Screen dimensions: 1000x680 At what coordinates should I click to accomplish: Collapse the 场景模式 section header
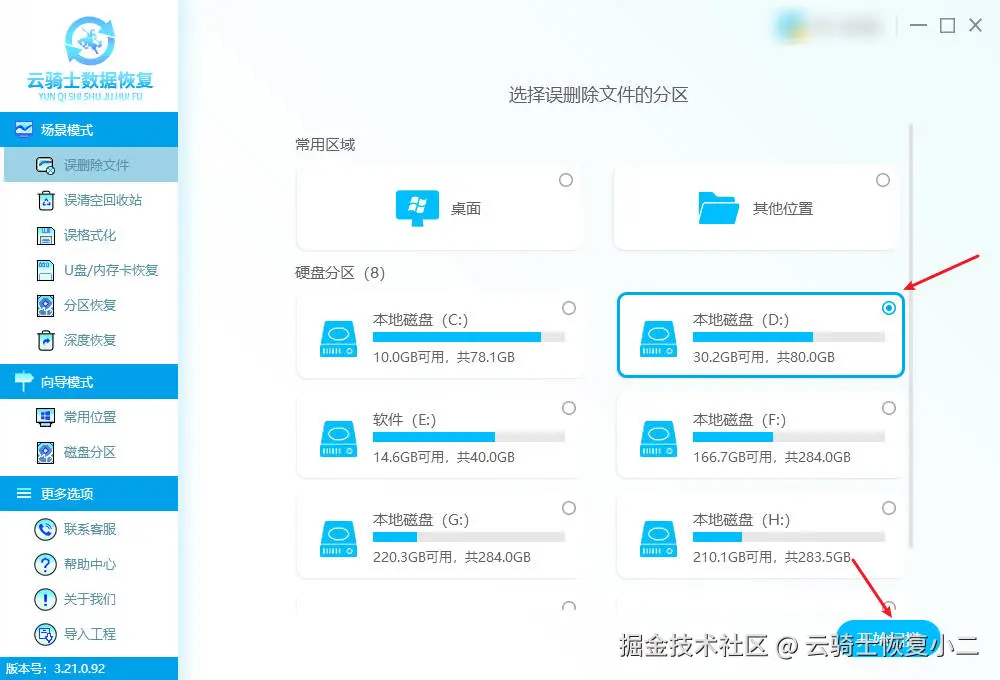point(89,129)
